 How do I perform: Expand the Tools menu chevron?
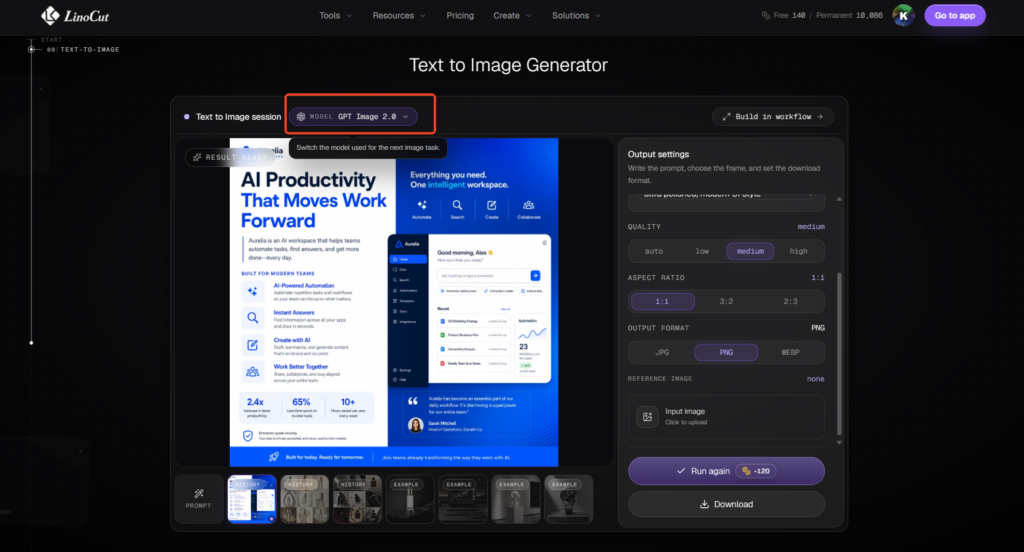(349, 16)
